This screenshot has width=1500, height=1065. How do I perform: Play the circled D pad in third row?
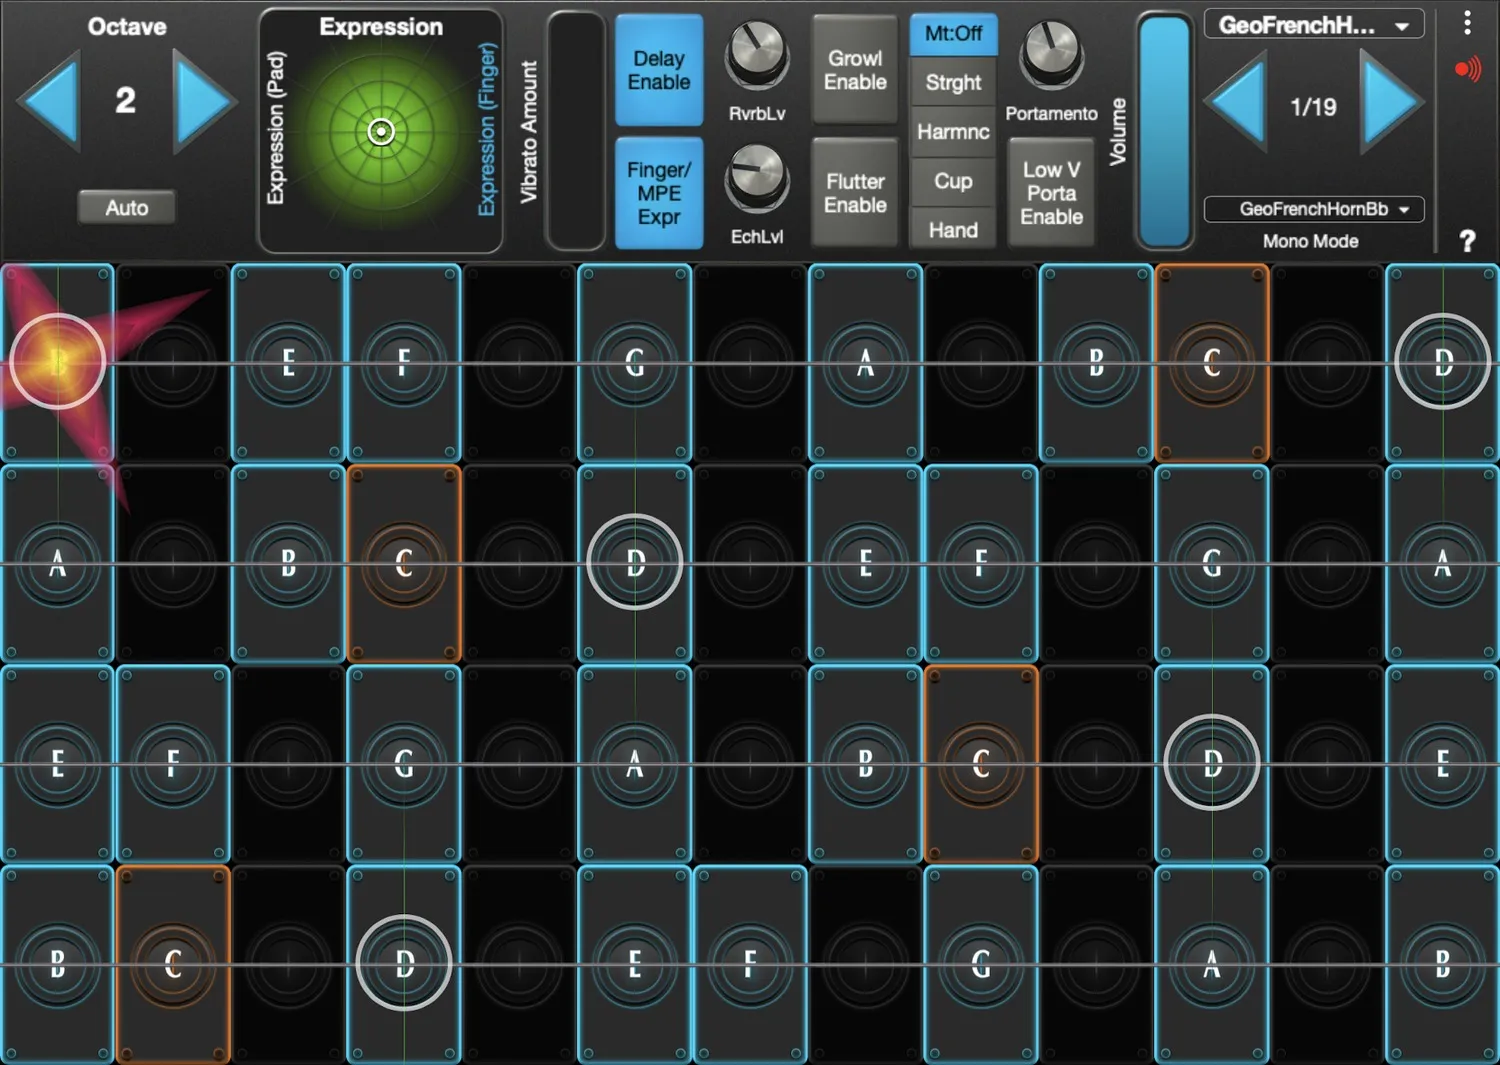pos(1212,764)
